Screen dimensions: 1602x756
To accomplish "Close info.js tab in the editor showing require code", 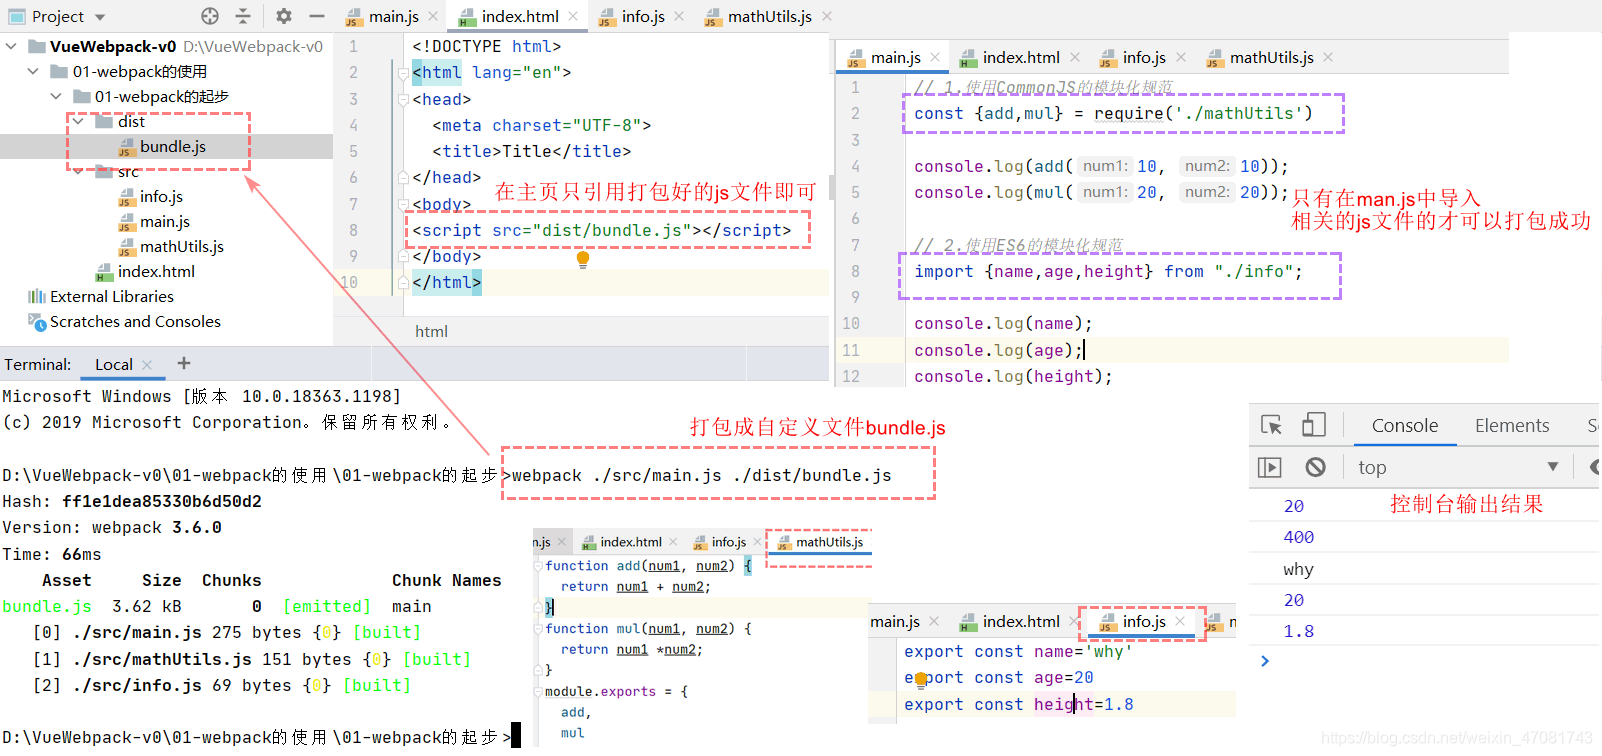I will pyautogui.click(x=1181, y=57).
